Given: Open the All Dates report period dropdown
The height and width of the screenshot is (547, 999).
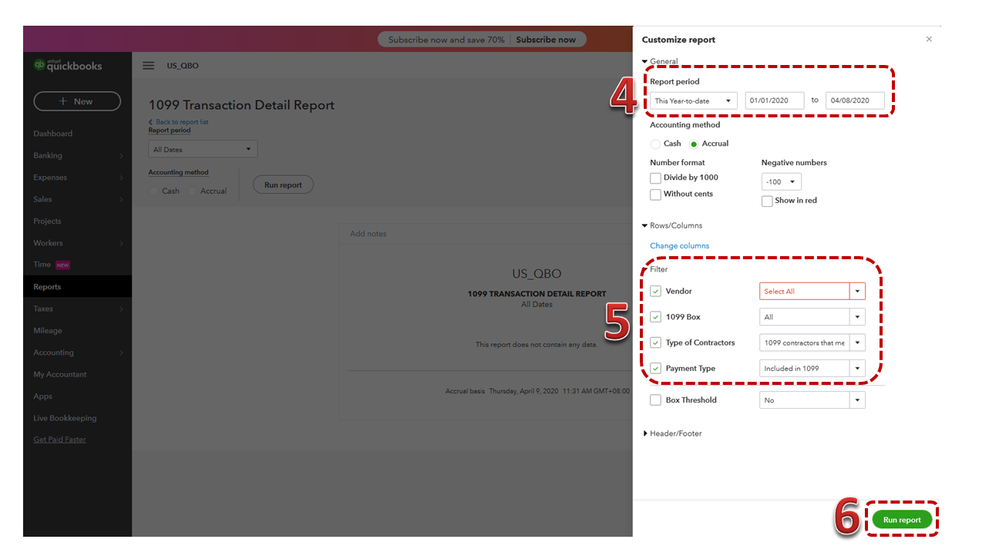Looking at the screenshot, I should point(203,149).
